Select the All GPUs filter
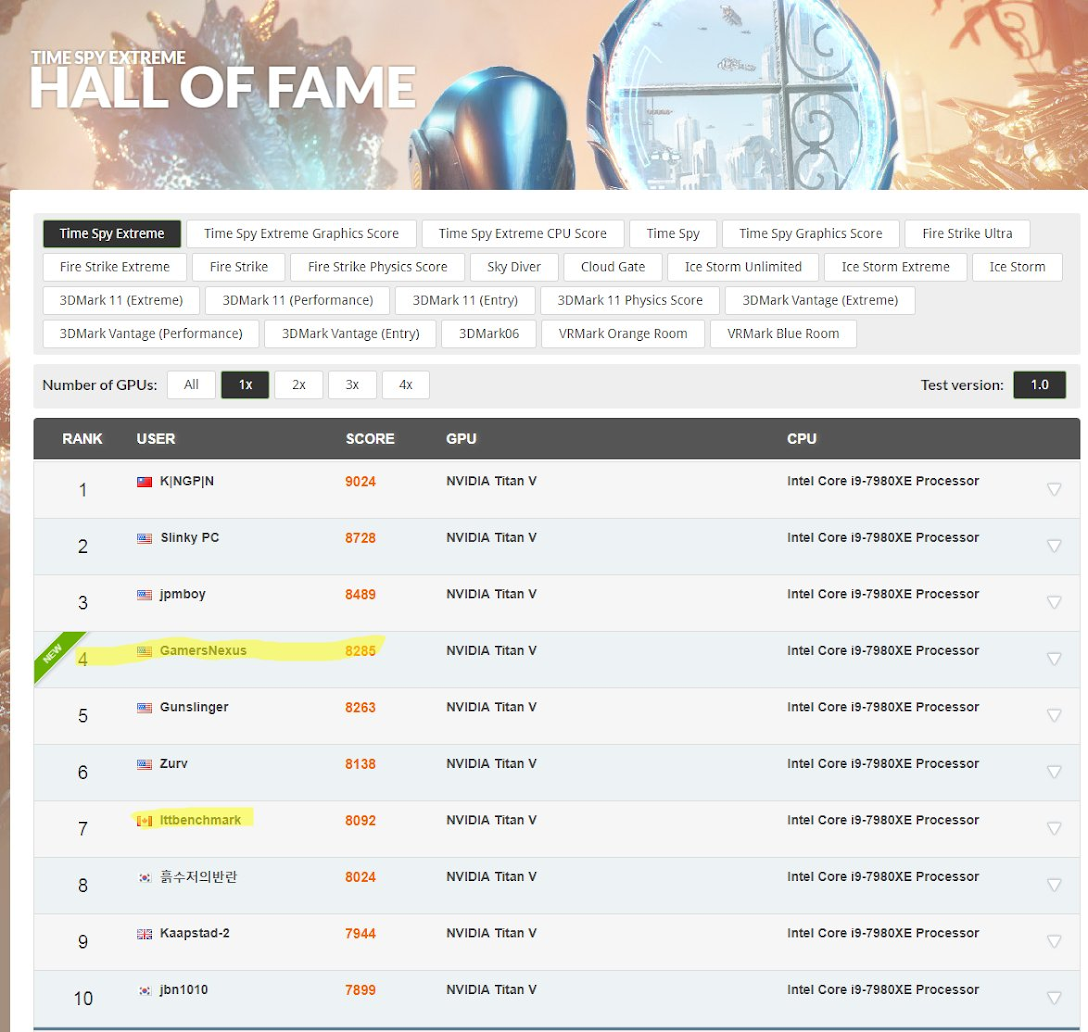The height and width of the screenshot is (1032, 1088). point(191,384)
